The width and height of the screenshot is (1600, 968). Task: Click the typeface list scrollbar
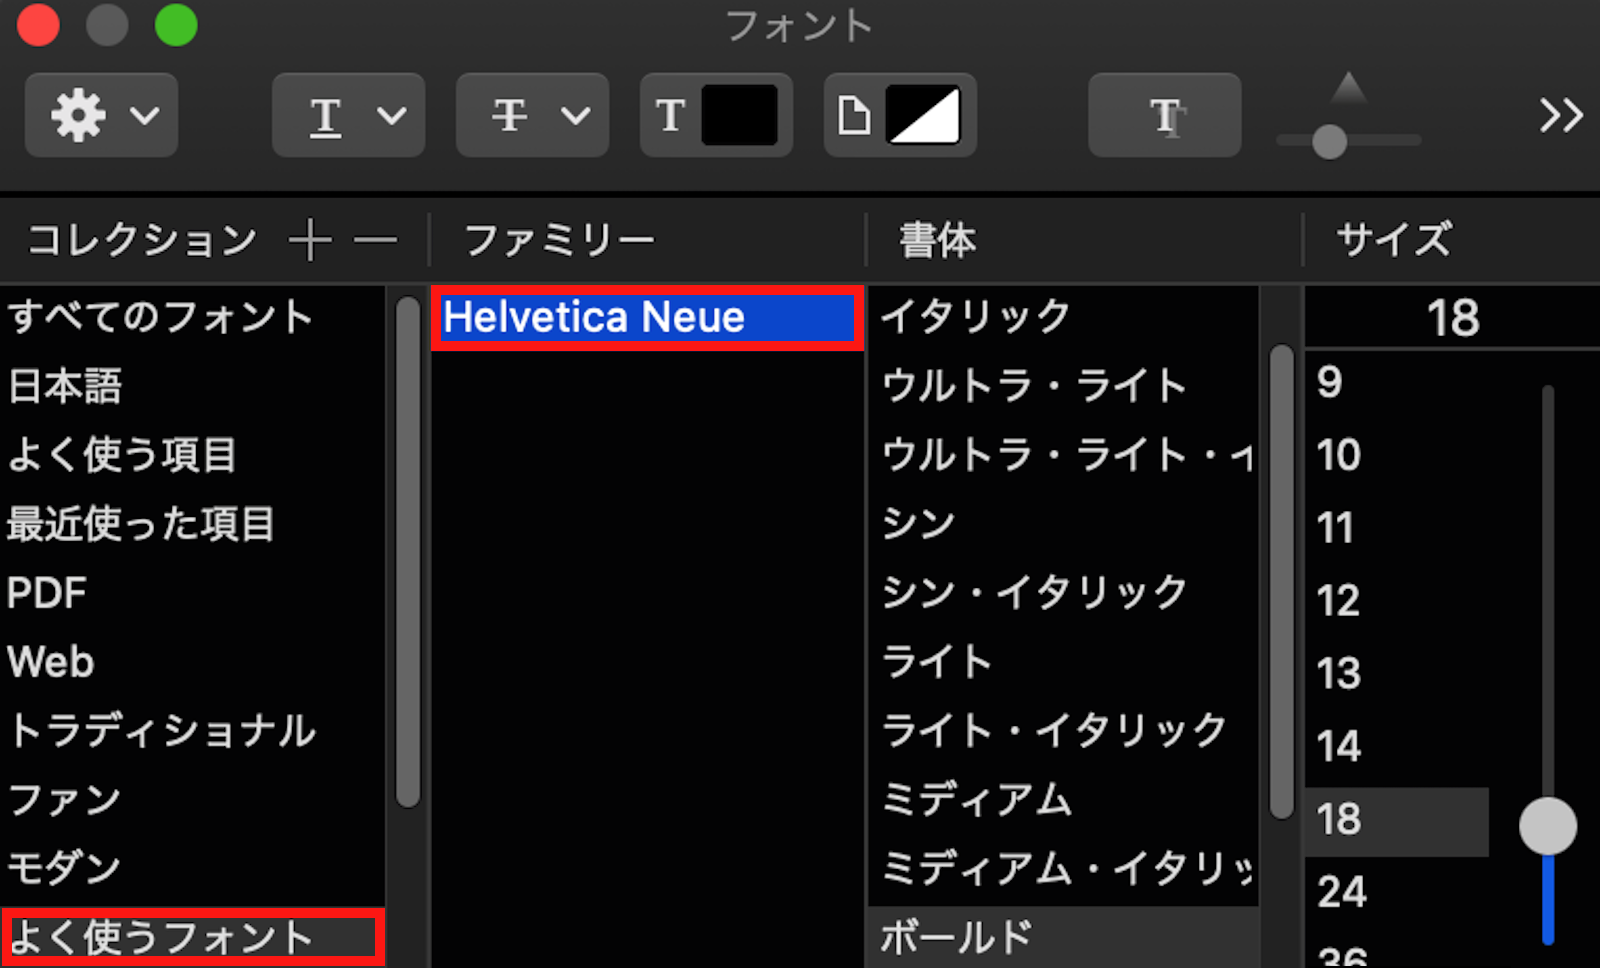coord(1282,582)
